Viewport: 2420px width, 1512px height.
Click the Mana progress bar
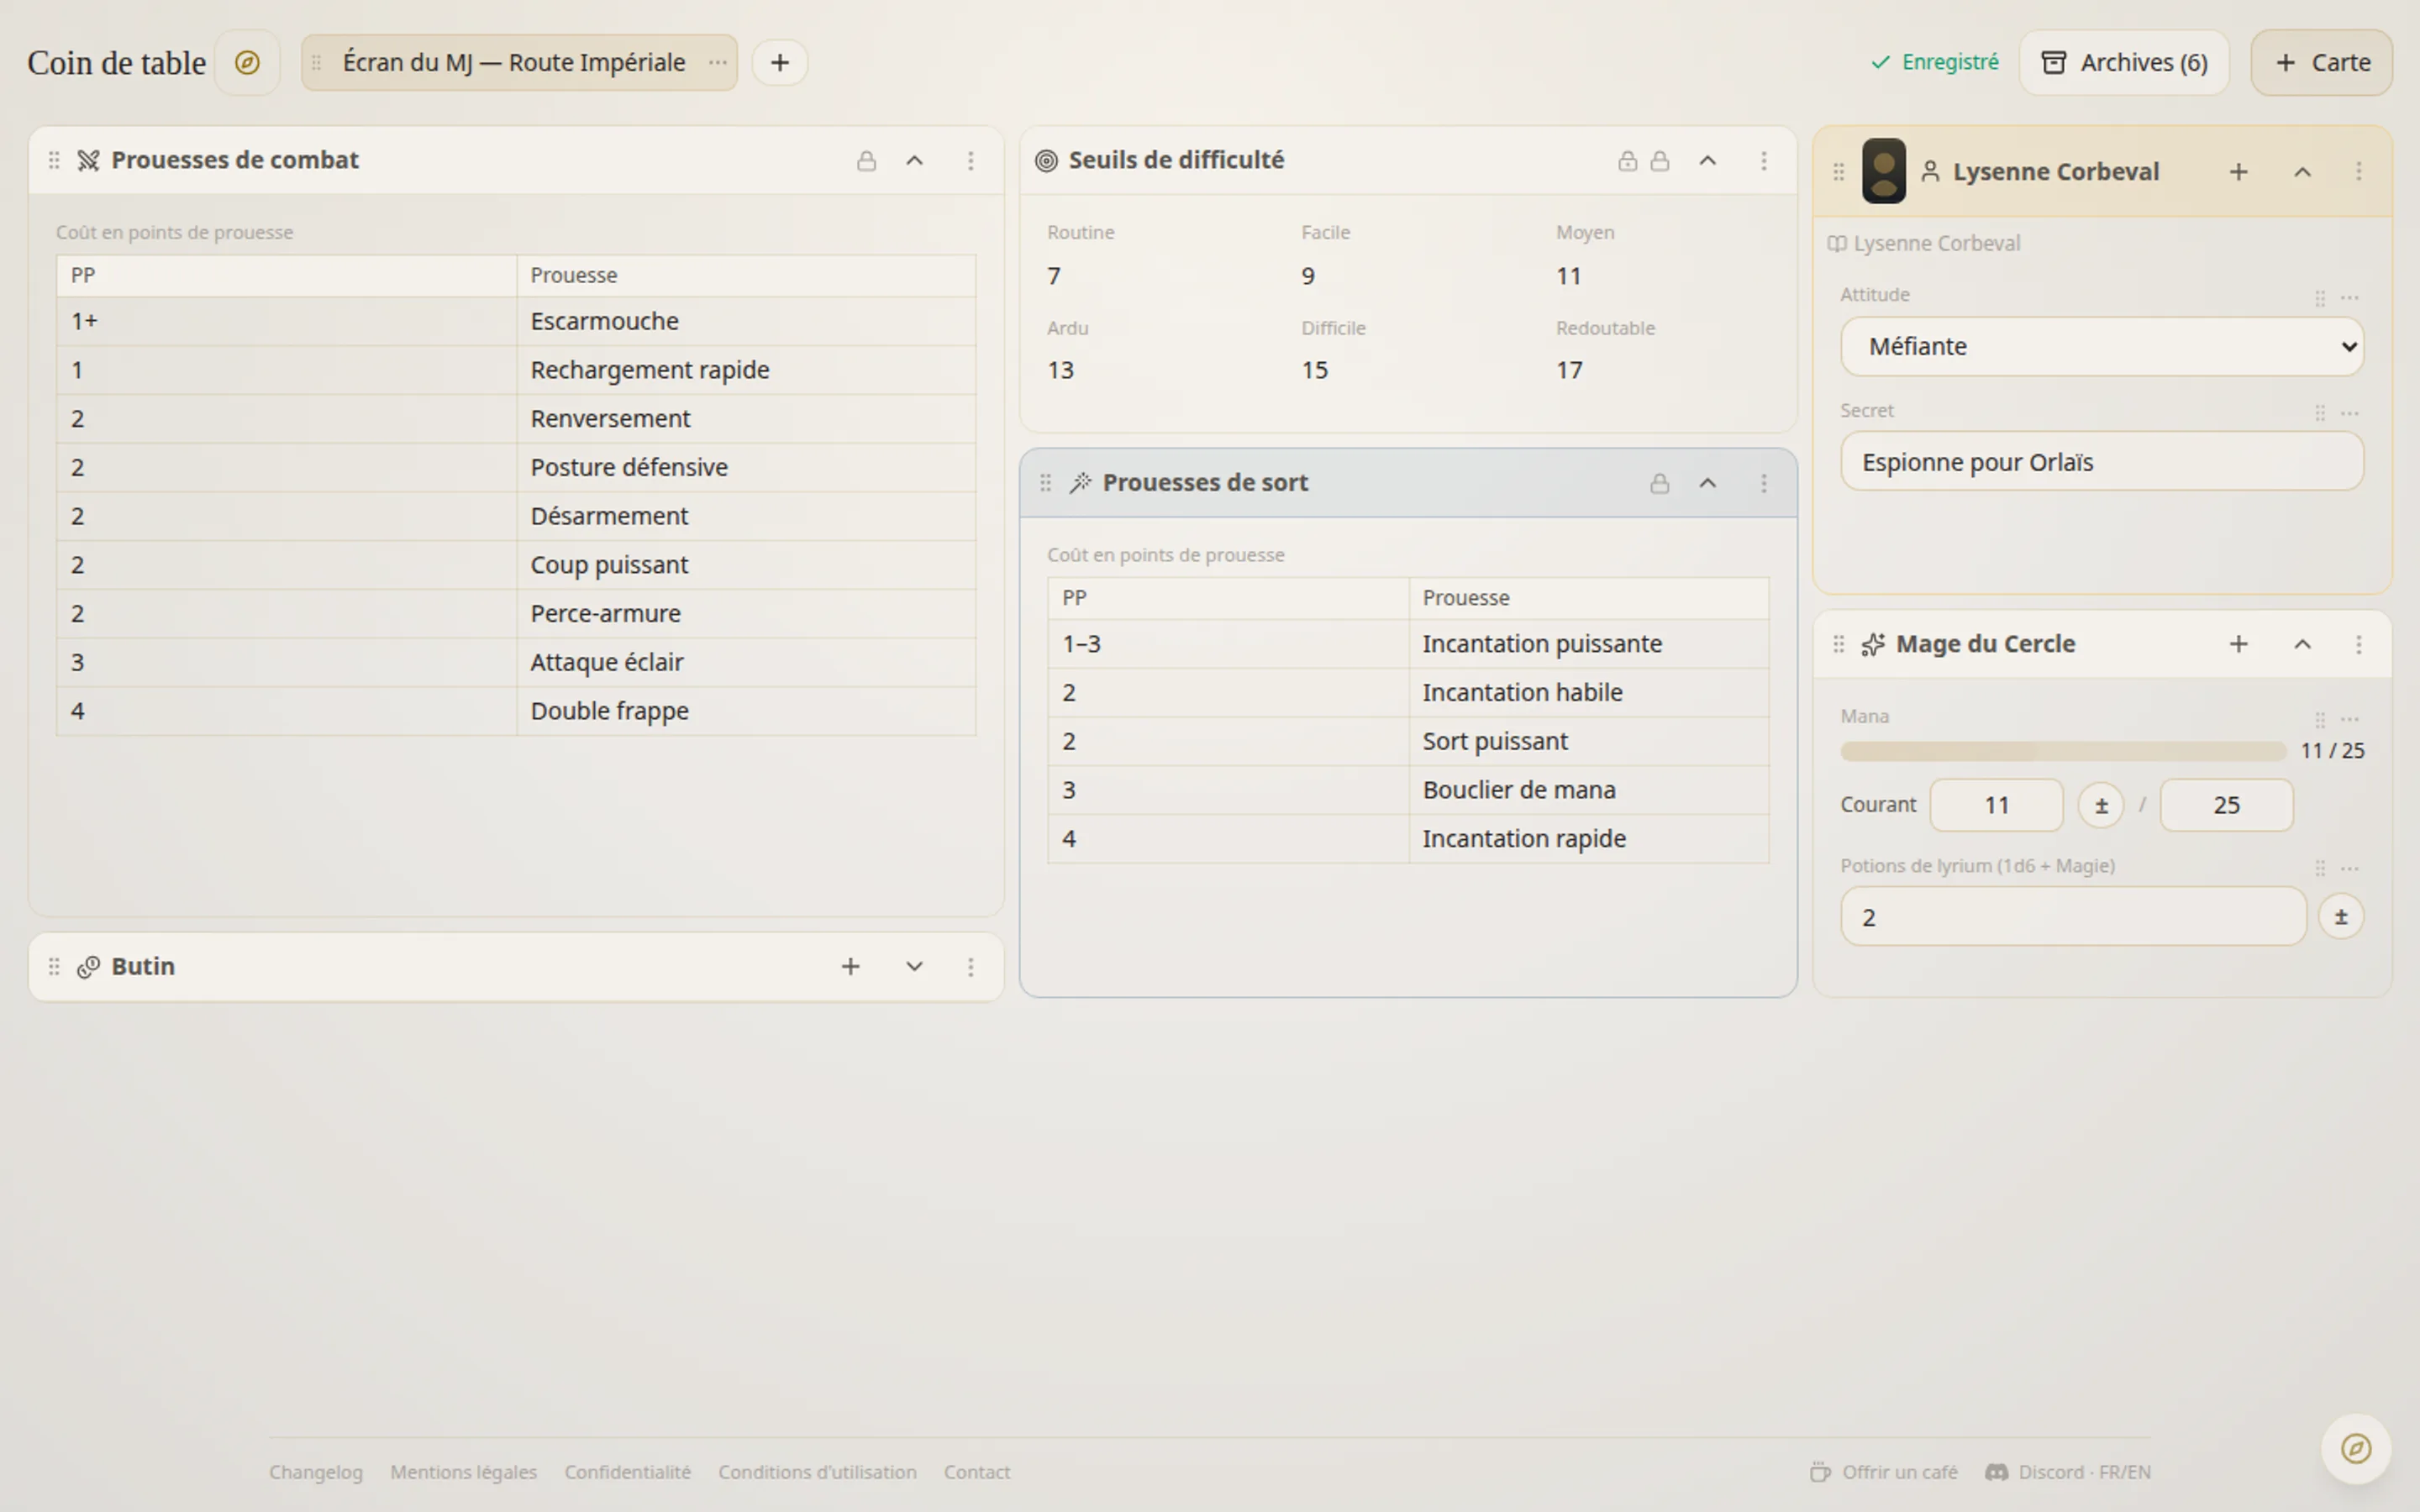click(2063, 751)
